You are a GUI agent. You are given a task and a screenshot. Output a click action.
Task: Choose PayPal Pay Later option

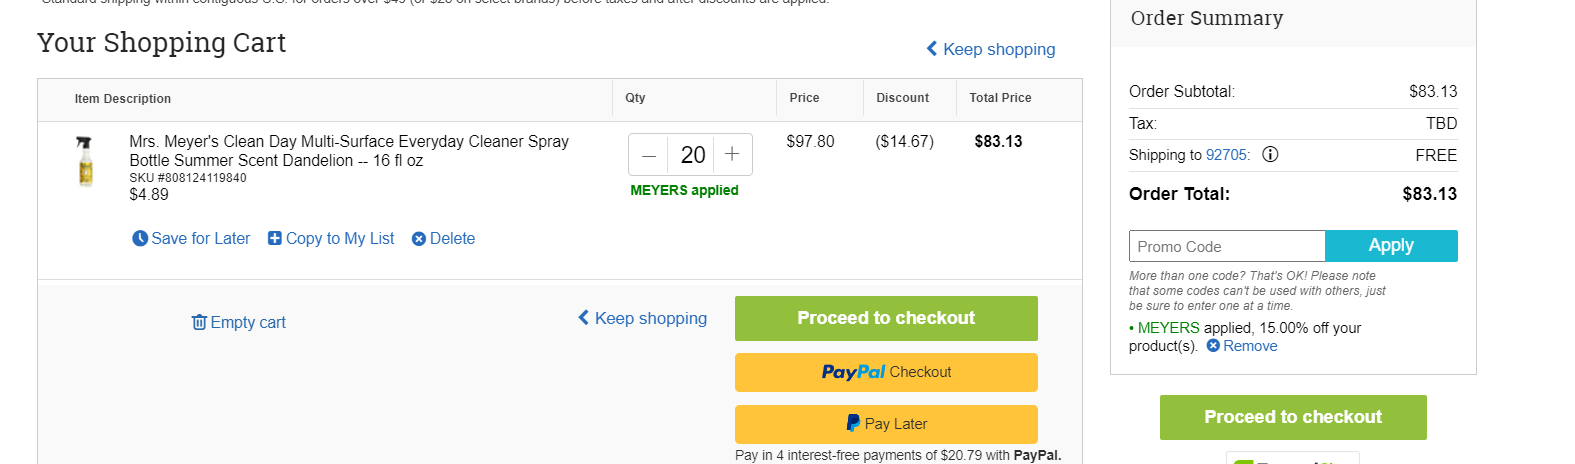pos(886,424)
